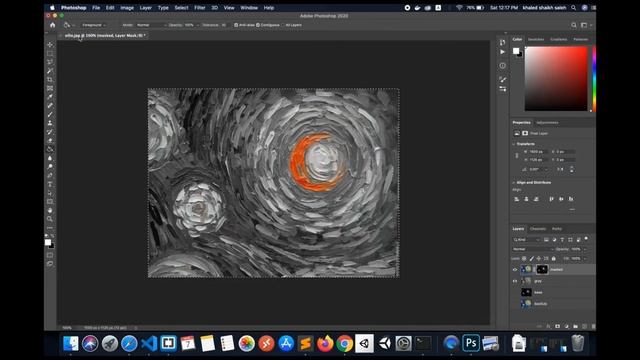This screenshot has width=640, height=360.
Task: Select the Eraser tool
Action: point(50,141)
